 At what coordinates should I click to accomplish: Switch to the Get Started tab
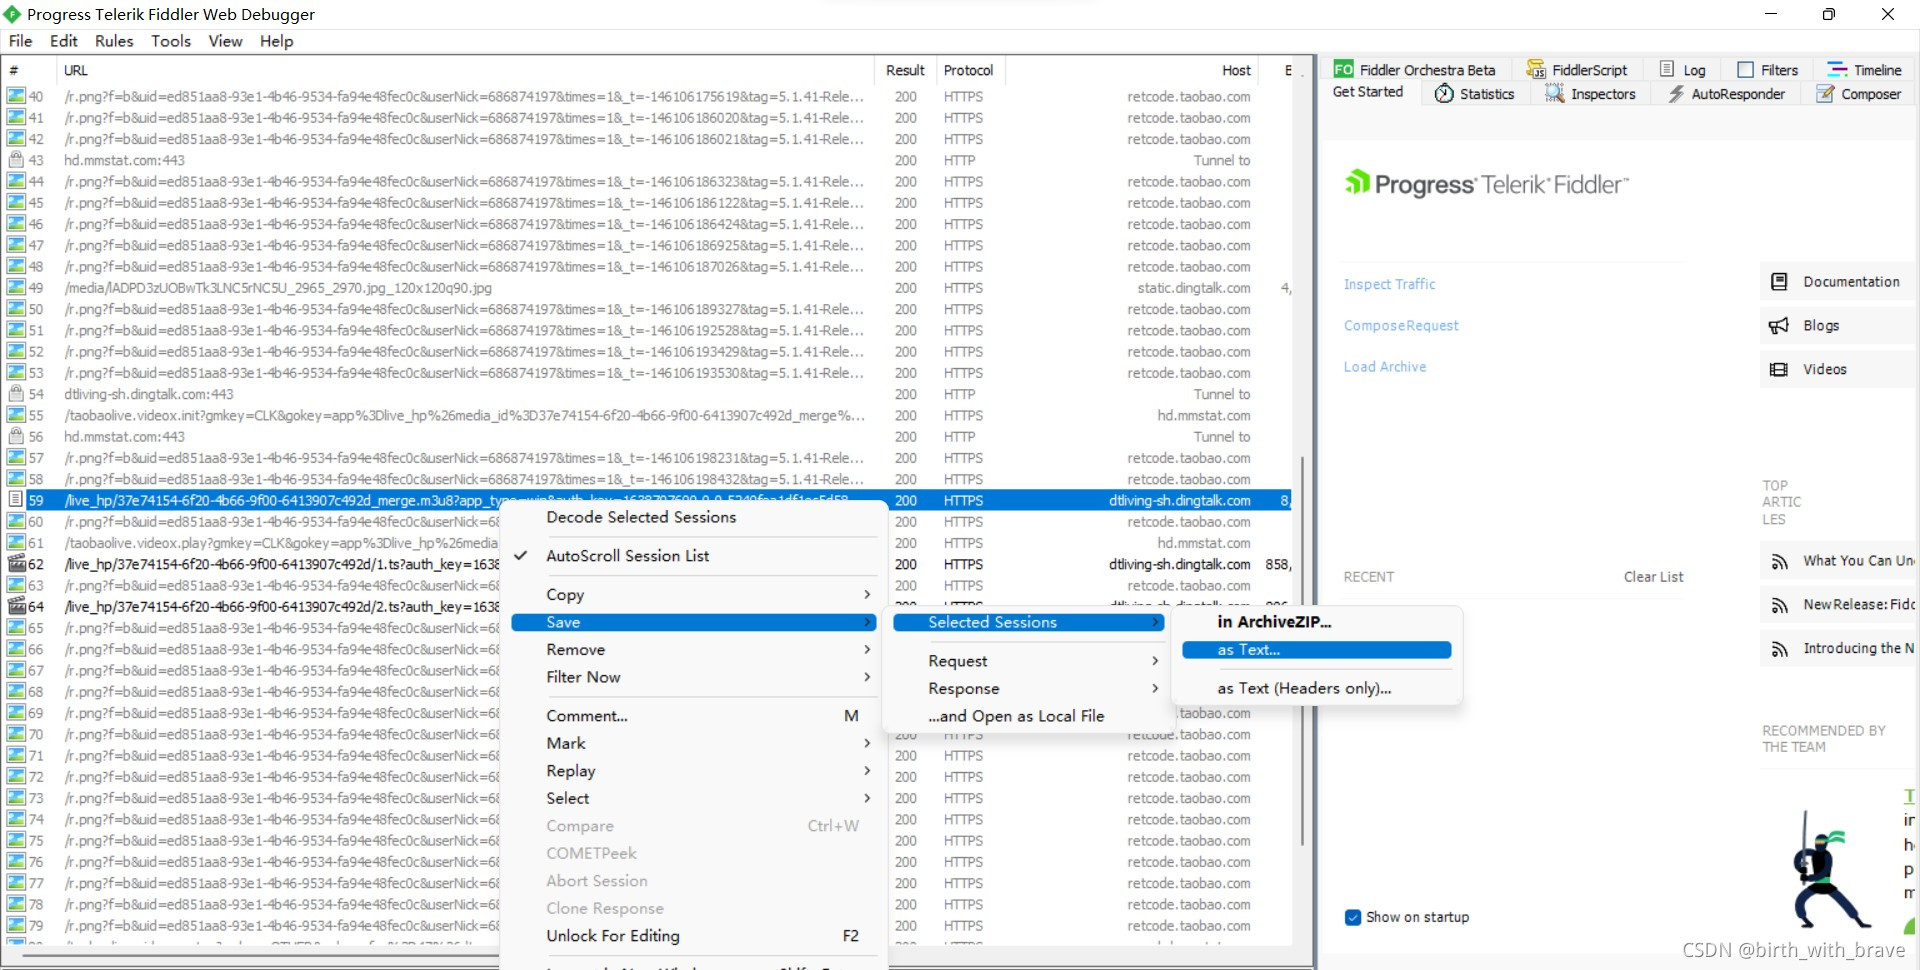[1368, 92]
